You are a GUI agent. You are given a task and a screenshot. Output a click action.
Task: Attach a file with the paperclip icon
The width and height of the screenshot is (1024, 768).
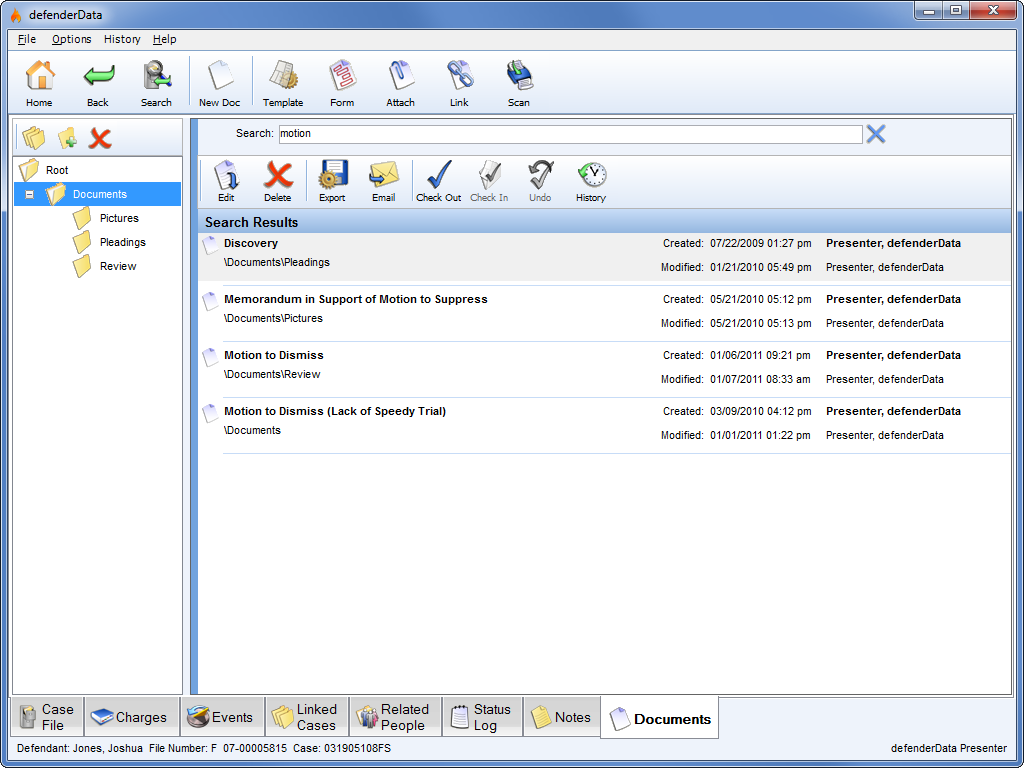400,83
